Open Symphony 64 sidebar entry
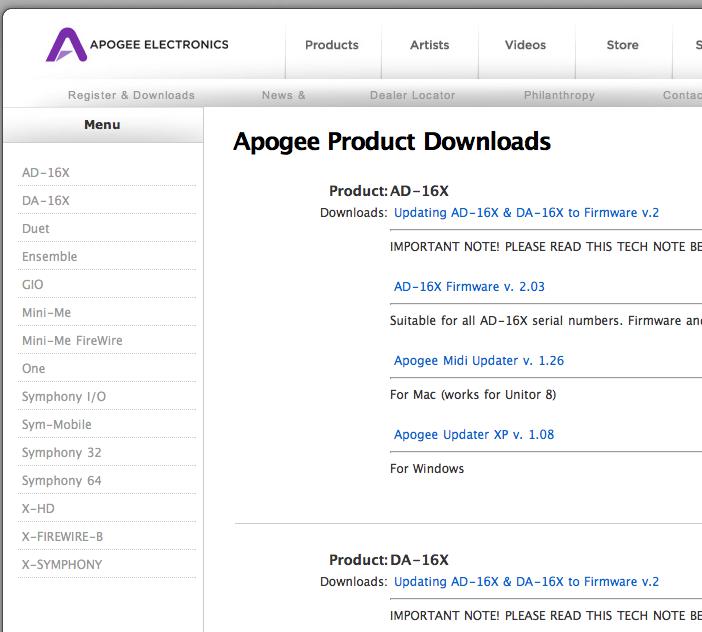This screenshot has width=702, height=632. point(61,480)
